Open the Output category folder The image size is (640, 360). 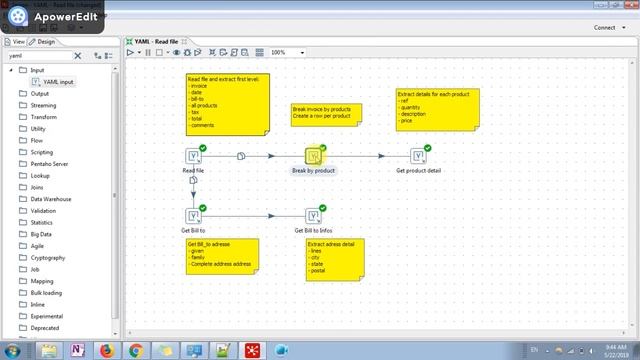click(34, 93)
